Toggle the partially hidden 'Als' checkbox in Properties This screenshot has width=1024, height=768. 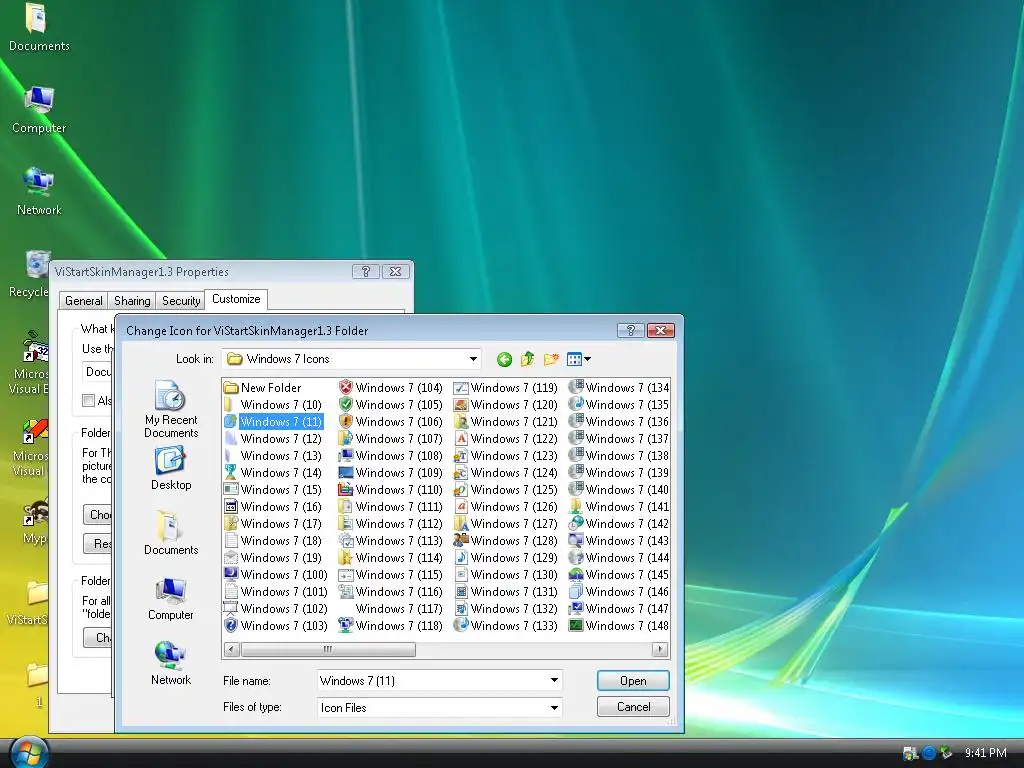pyautogui.click(x=88, y=400)
